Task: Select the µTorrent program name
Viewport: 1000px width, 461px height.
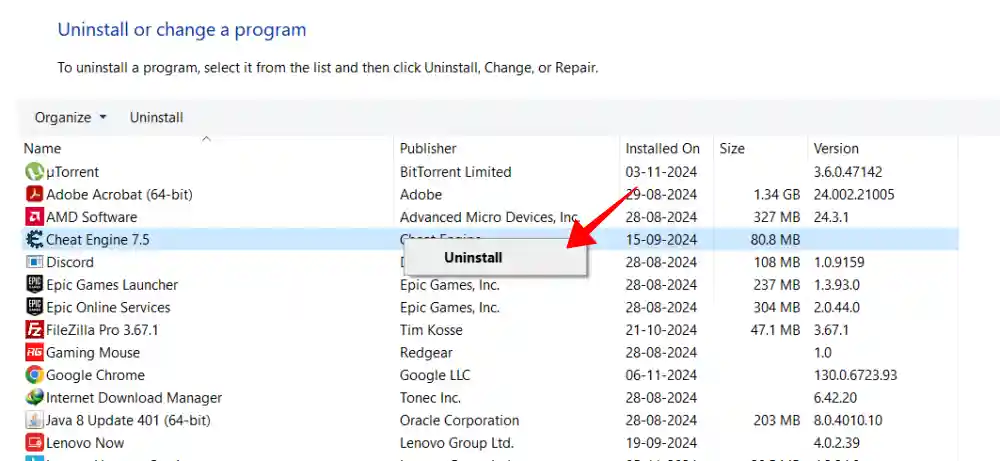Action: pos(73,172)
